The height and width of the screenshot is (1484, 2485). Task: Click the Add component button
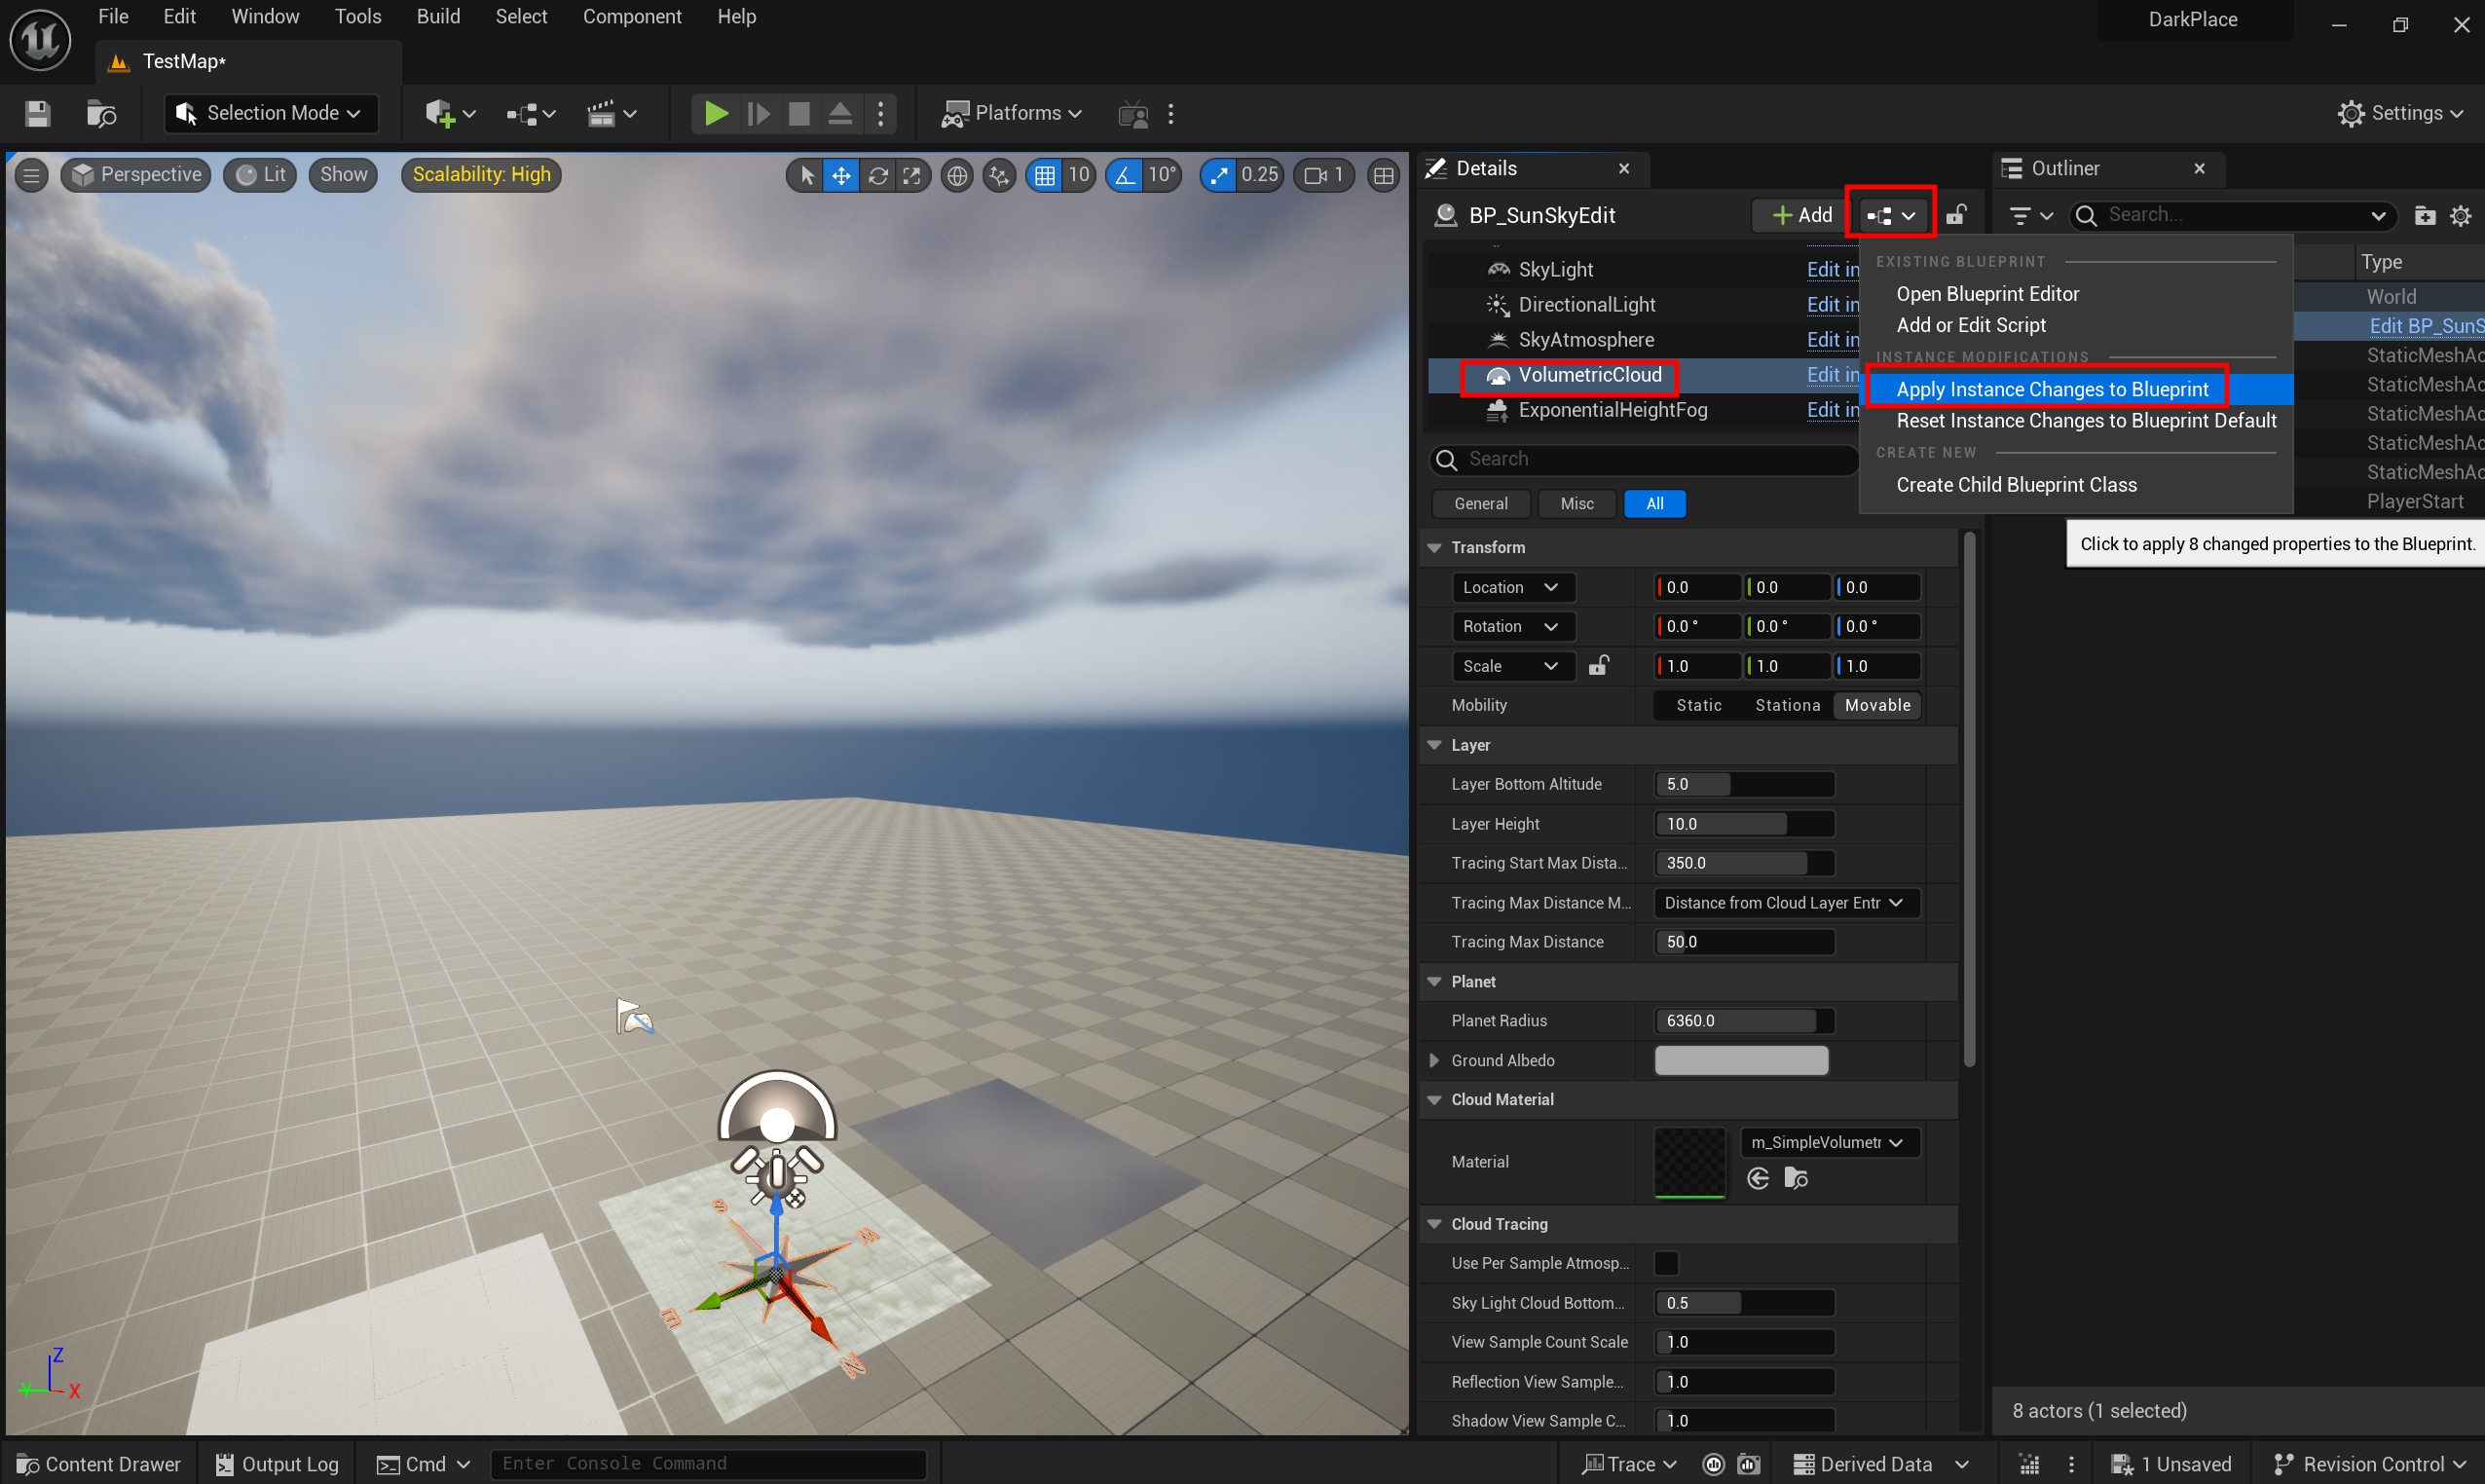tap(1802, 215)
